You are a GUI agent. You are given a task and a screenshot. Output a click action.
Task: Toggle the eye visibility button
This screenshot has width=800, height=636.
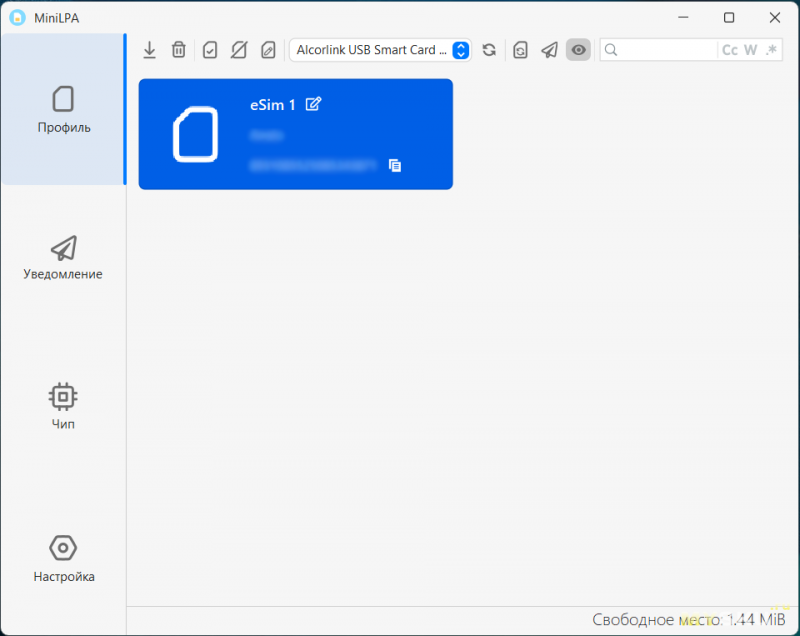click(578, 50)
